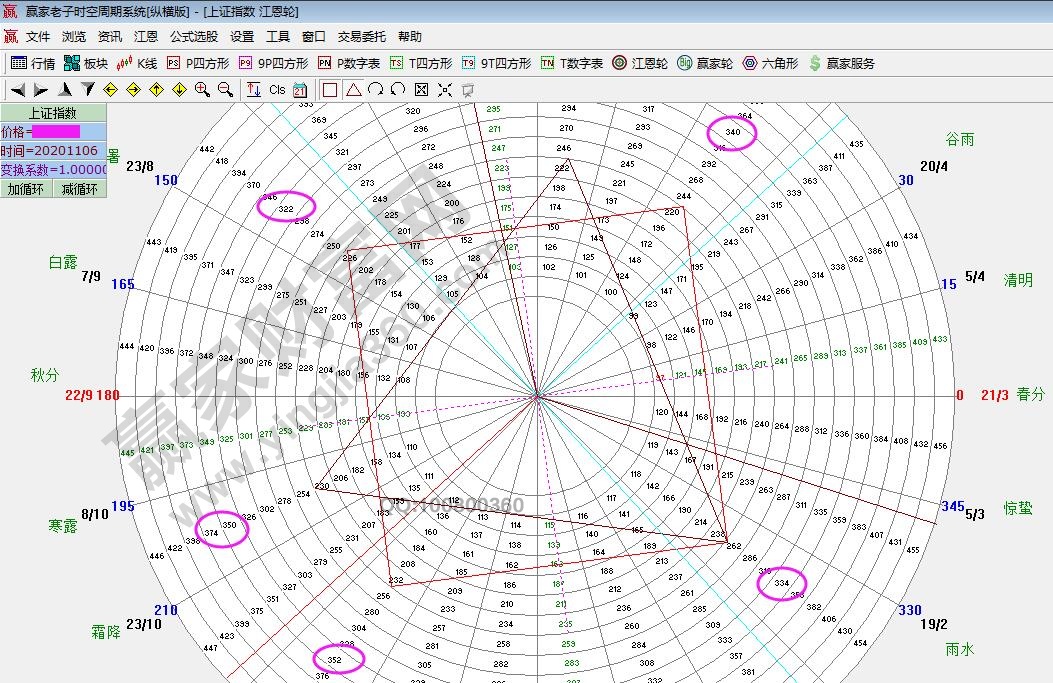Click the zoom out magnifier icon
The image size is (1053, 683).
pos(225,90)
